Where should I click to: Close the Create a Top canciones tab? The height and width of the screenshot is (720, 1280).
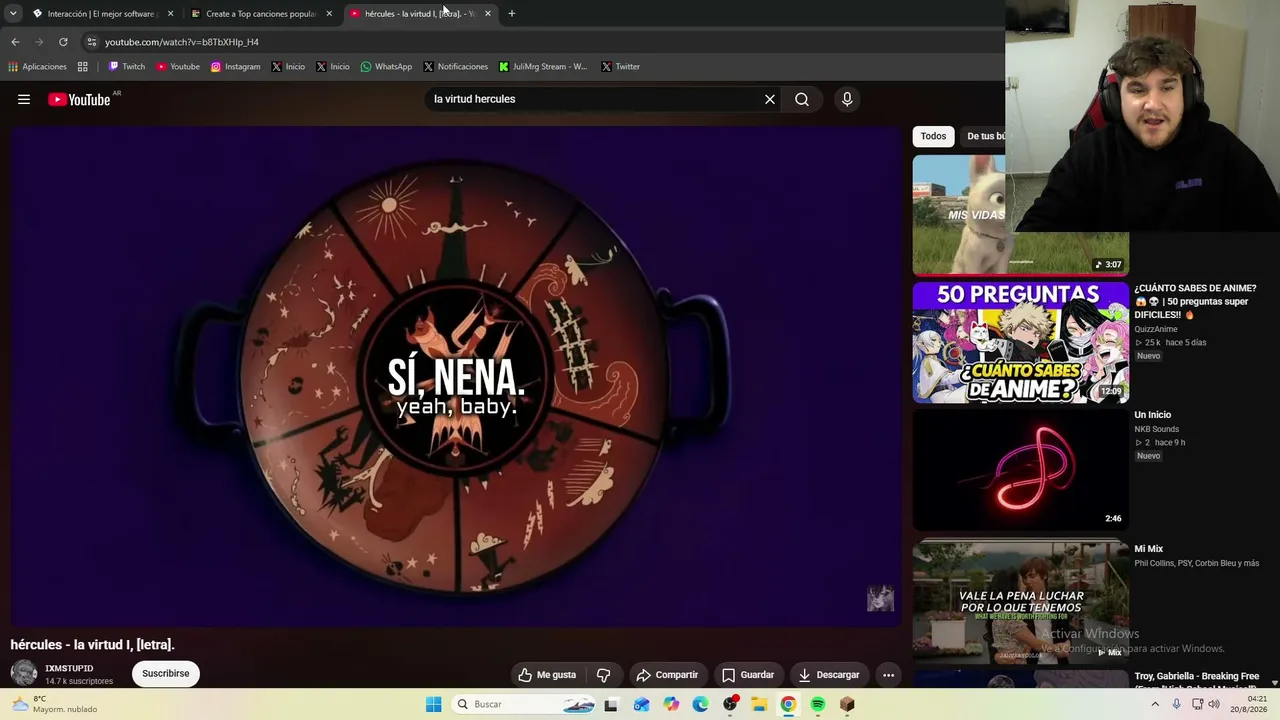(329, 14)
